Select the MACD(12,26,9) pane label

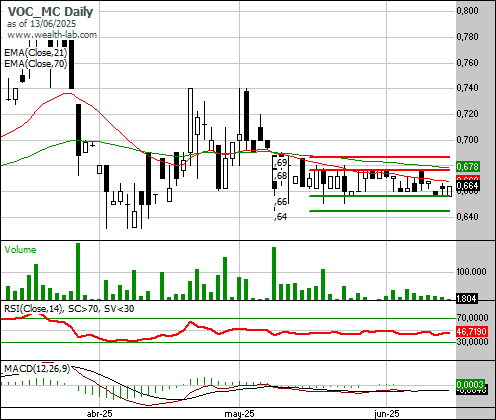coord(37,369)
